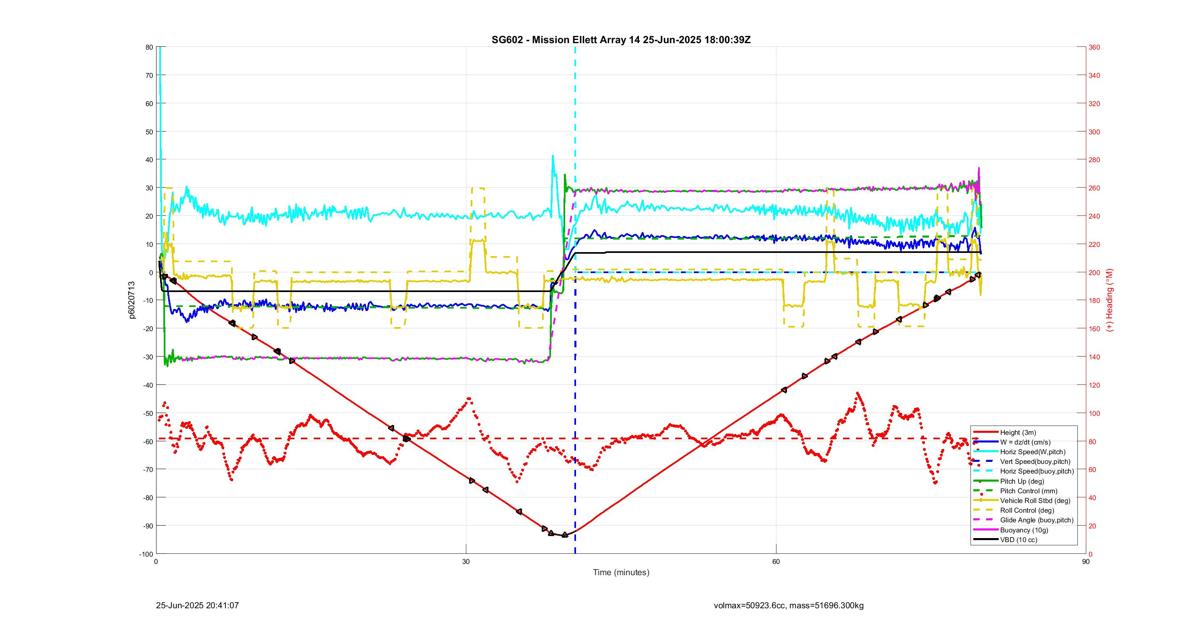
Task: Select the "Height (3m)" legend entry
Action: click(1019, 431)
